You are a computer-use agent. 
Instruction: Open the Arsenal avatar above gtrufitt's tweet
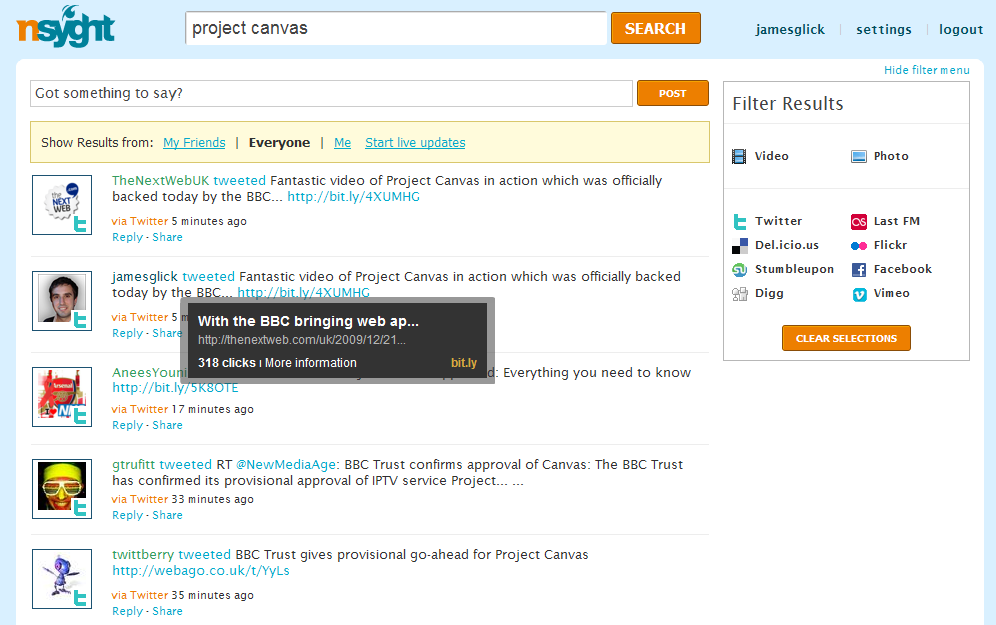(62, 396)
